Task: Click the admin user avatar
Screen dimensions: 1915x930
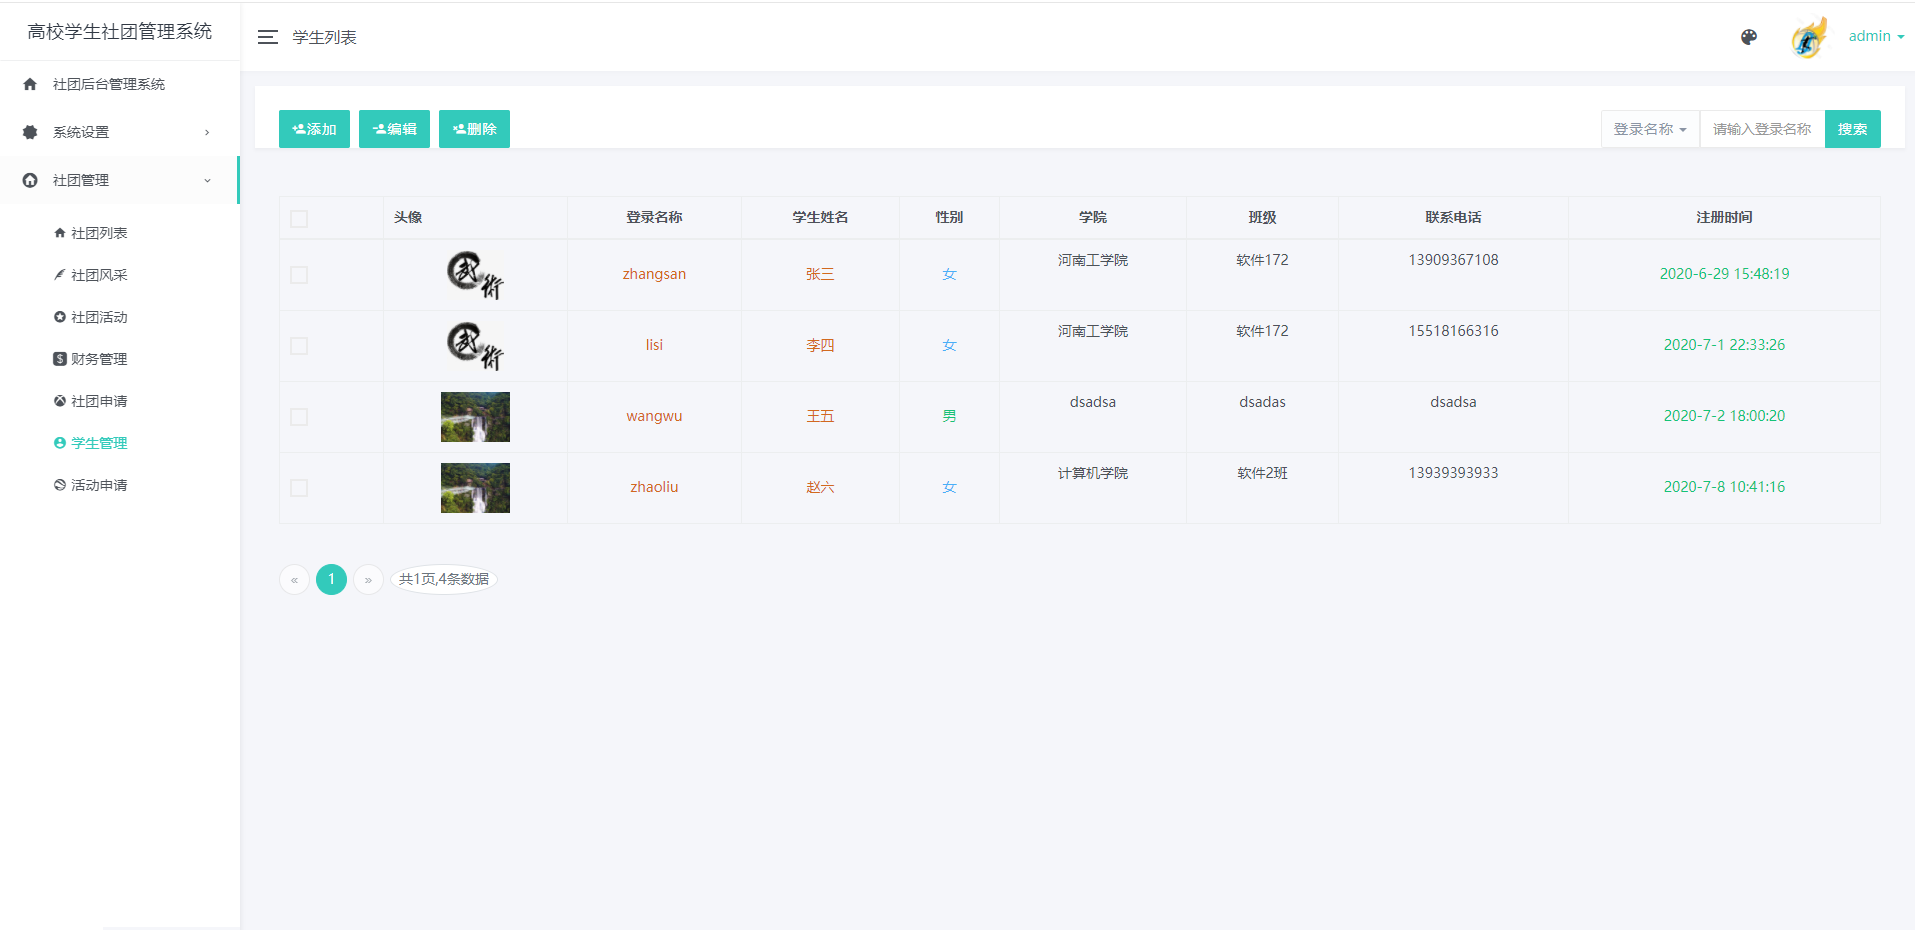Action: click(1809, 37)
